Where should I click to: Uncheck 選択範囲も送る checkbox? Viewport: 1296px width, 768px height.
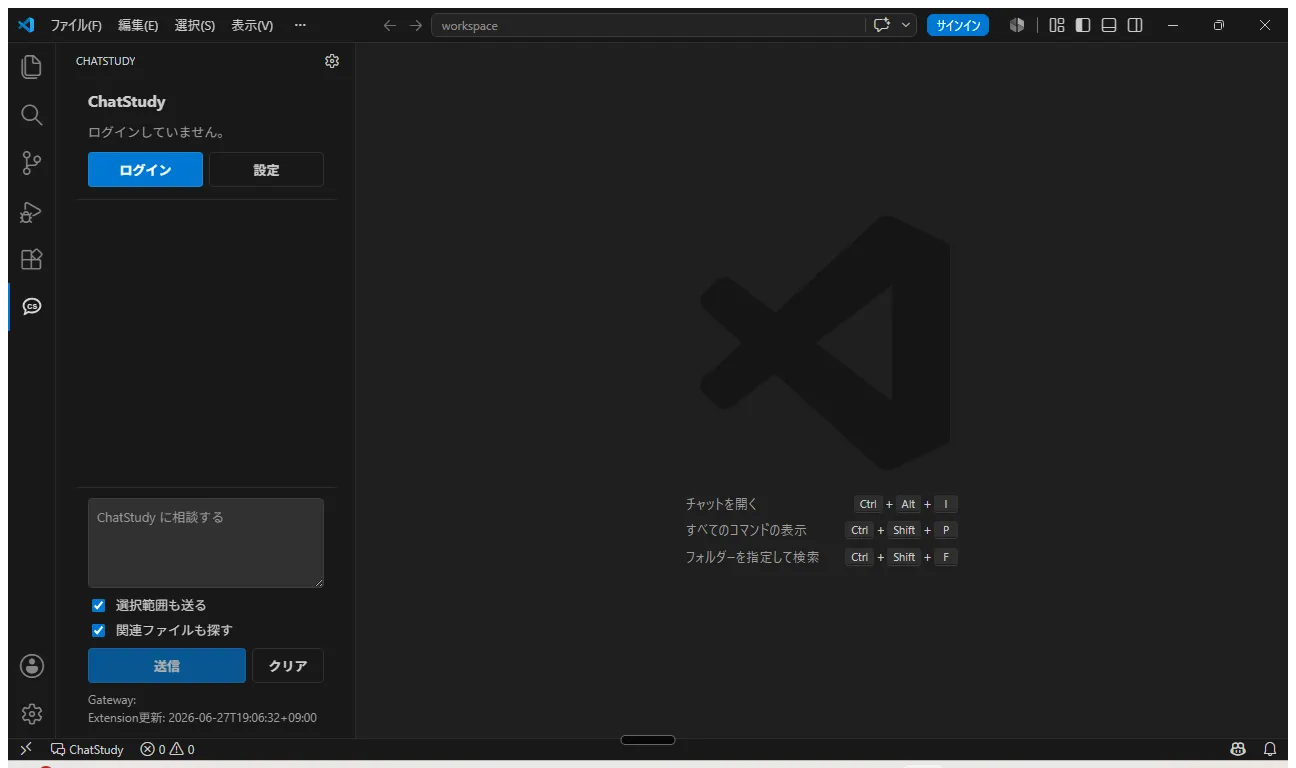pos(98,605)
